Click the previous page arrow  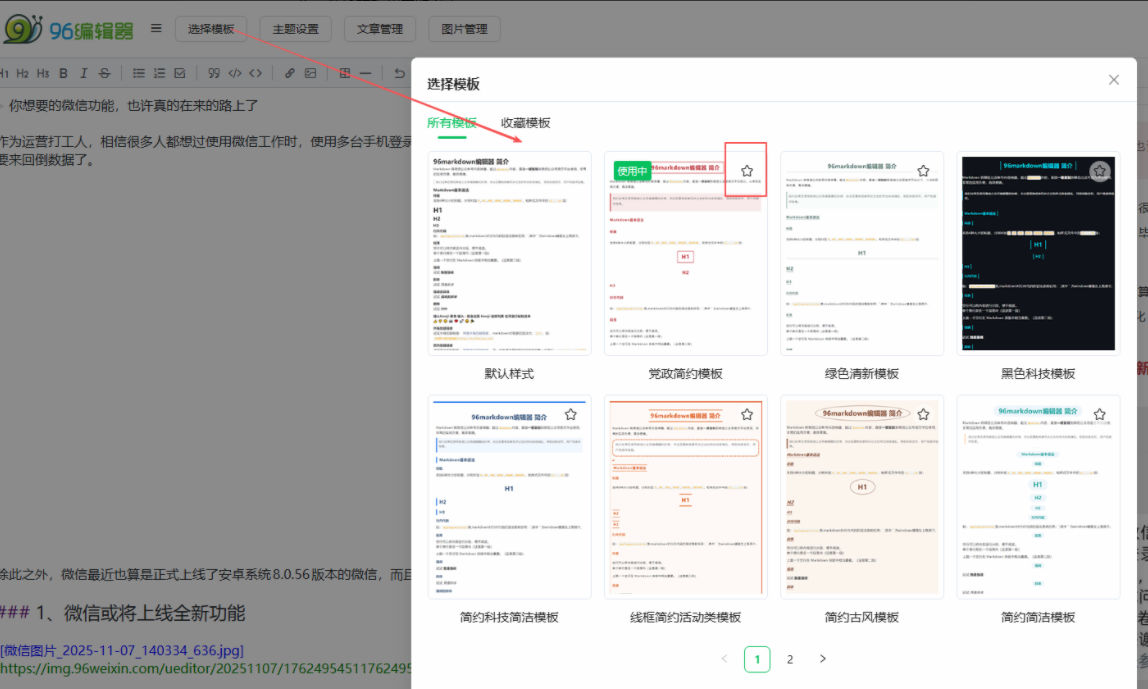point(724,659)
